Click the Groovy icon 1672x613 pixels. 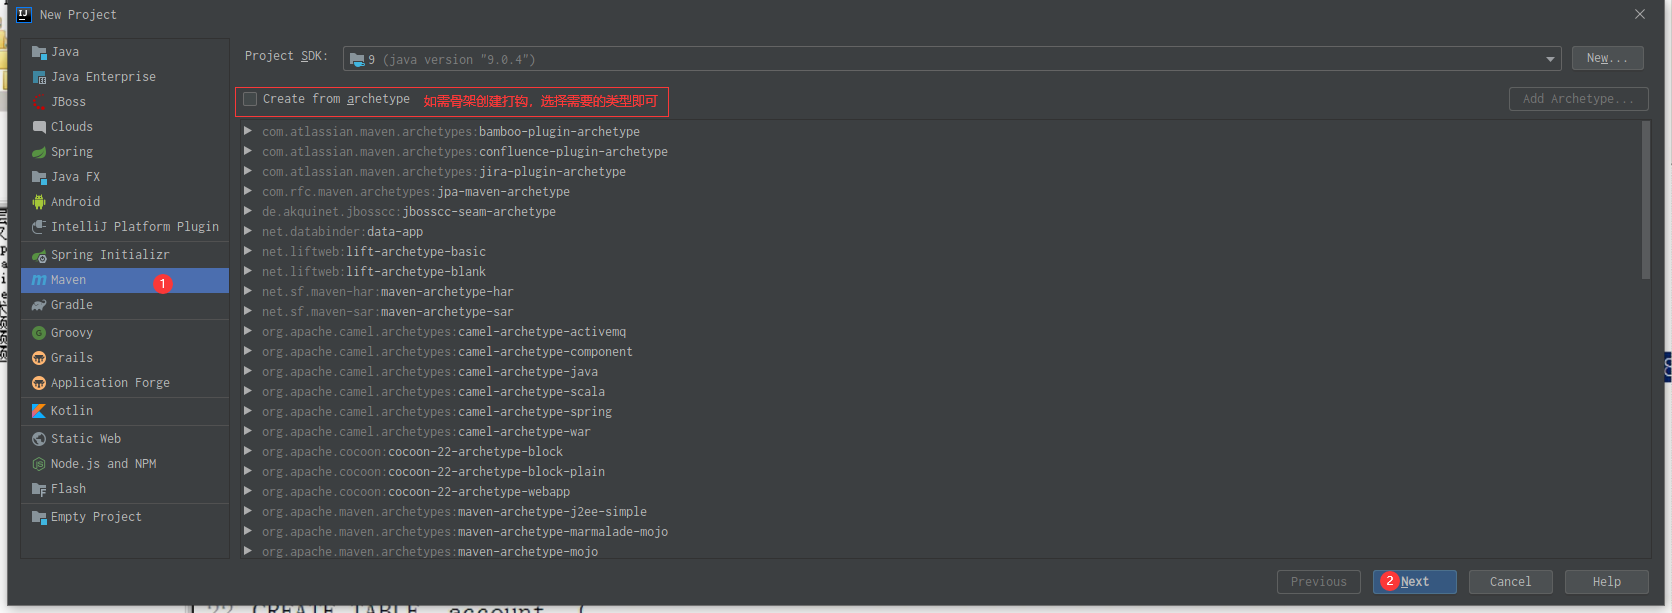(39, 333)
